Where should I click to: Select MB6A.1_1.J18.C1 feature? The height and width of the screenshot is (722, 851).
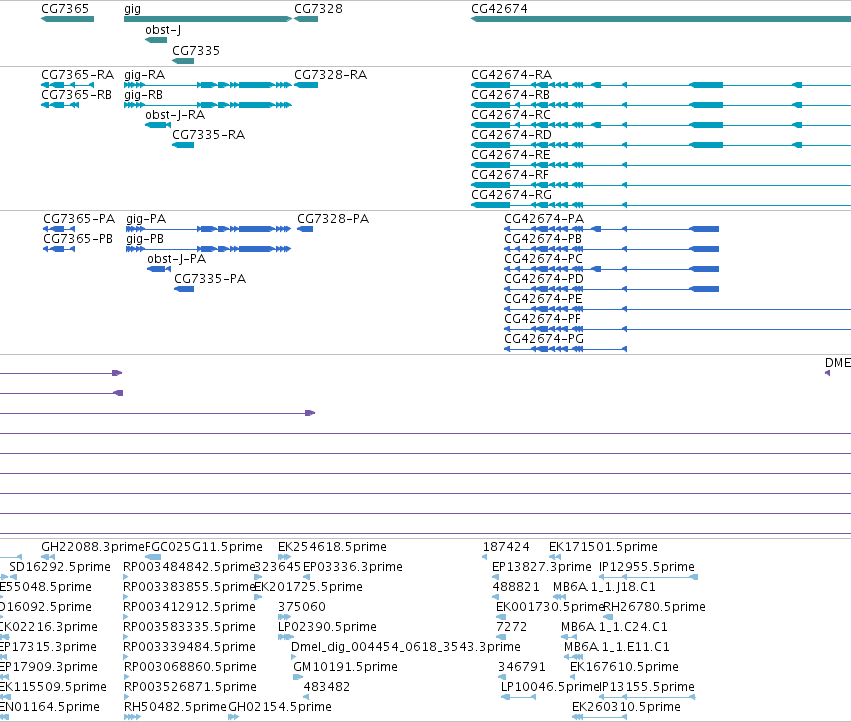[559, 597]
